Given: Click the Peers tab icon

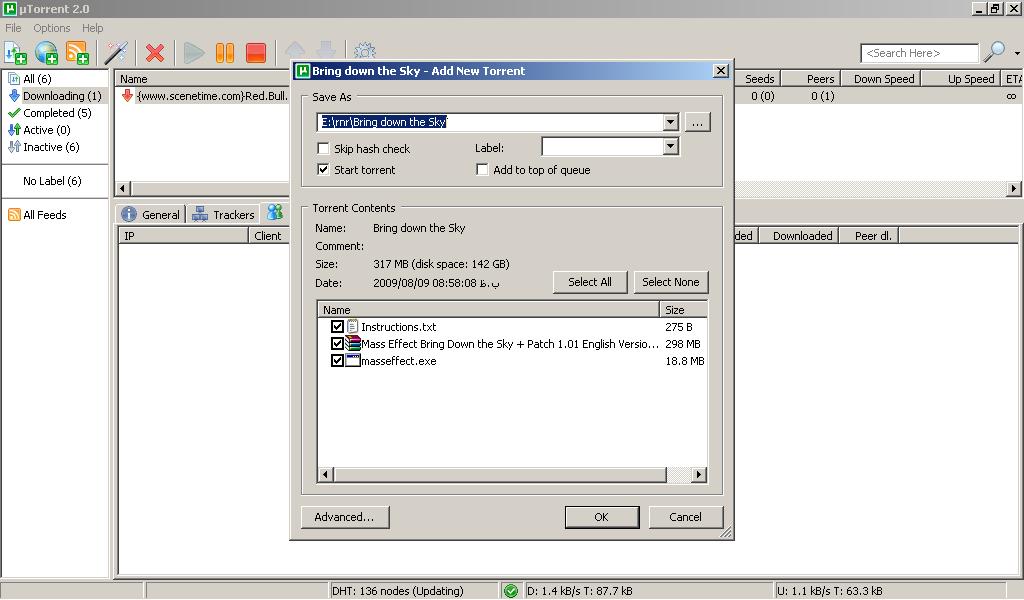Looking at the screenshot, I should [275, 212].
